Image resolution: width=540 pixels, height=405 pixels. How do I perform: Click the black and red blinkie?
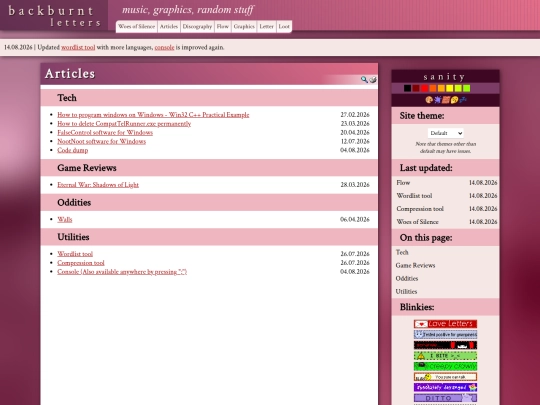pos(445,345)
